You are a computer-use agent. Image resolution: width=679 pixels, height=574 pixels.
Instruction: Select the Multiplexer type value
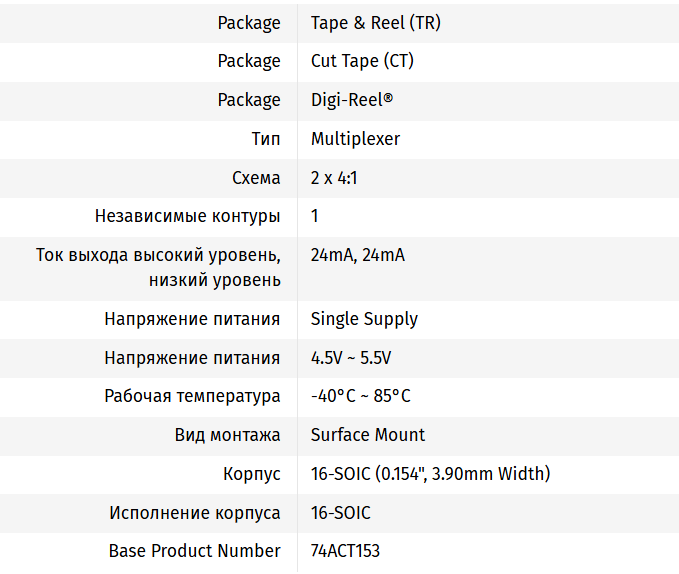point(355,139)
